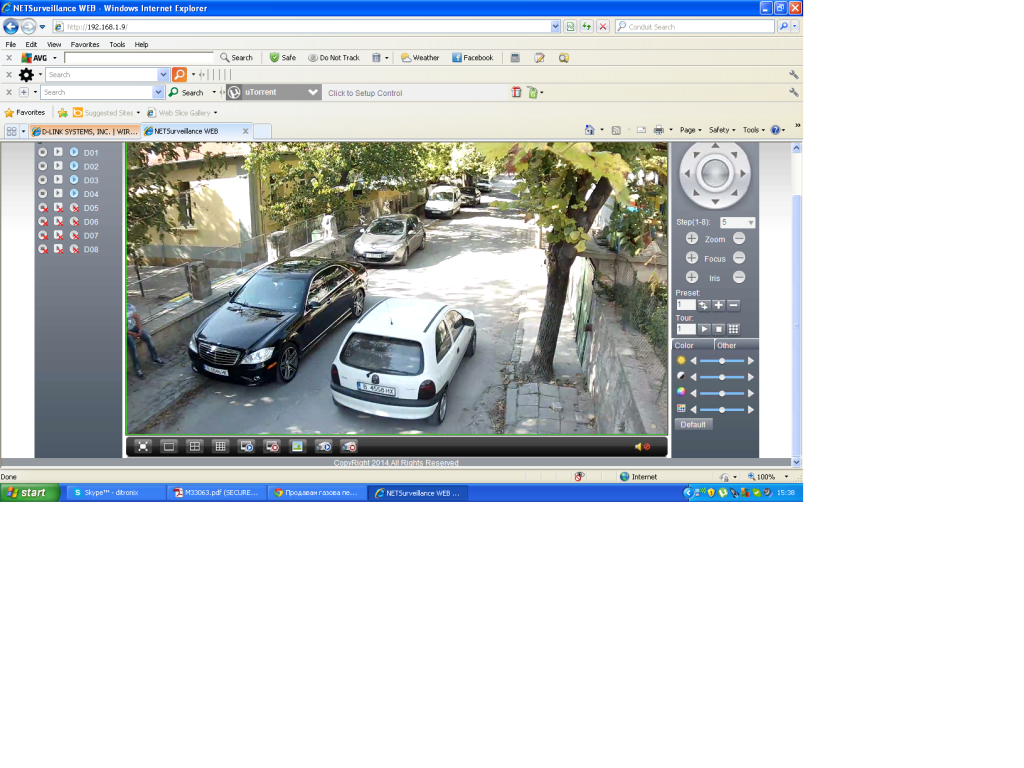Toggle the round record icon for D04
The width and height of the screenshot is (1024, 768).
coord(42,193)
